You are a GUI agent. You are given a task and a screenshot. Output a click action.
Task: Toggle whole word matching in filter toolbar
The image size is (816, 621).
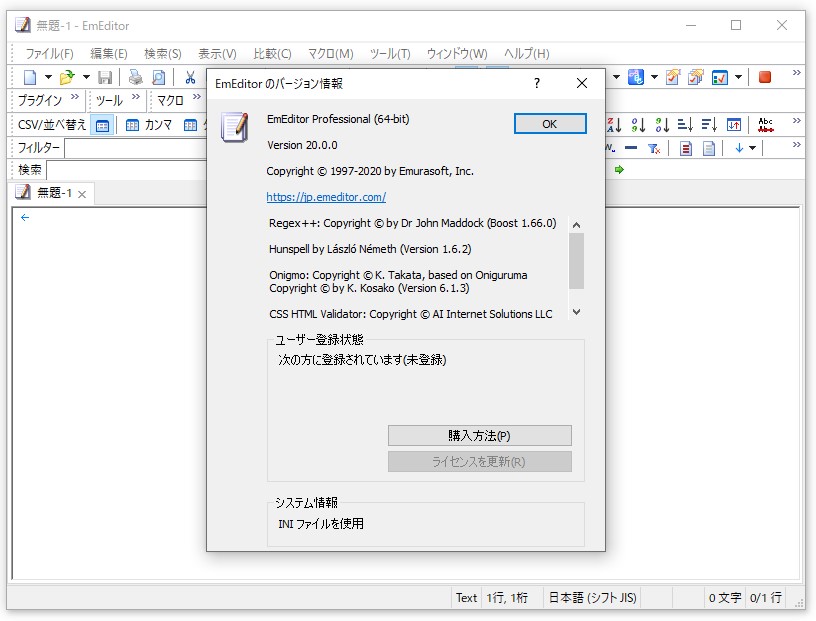[x=609, y=147]
